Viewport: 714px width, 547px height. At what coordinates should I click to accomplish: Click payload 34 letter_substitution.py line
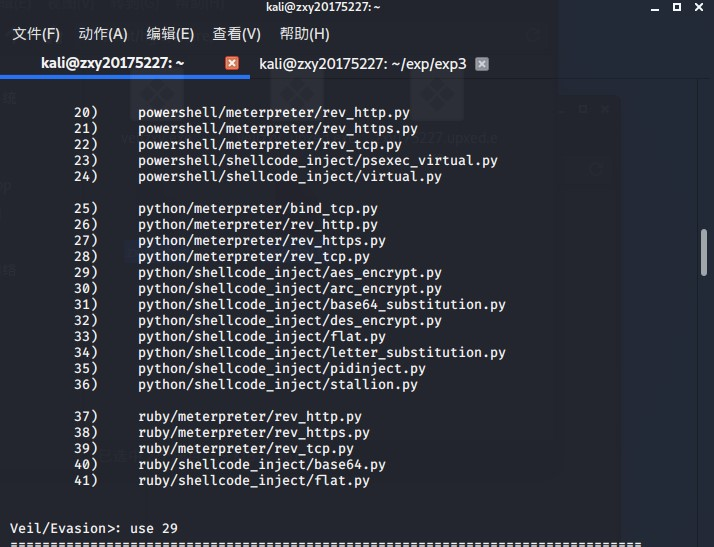tap(290, 353)
